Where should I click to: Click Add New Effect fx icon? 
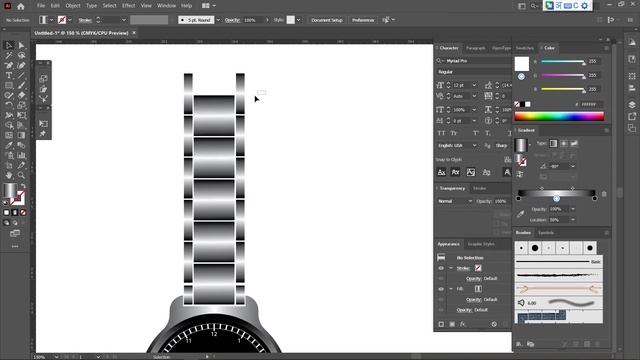(462, 324)
